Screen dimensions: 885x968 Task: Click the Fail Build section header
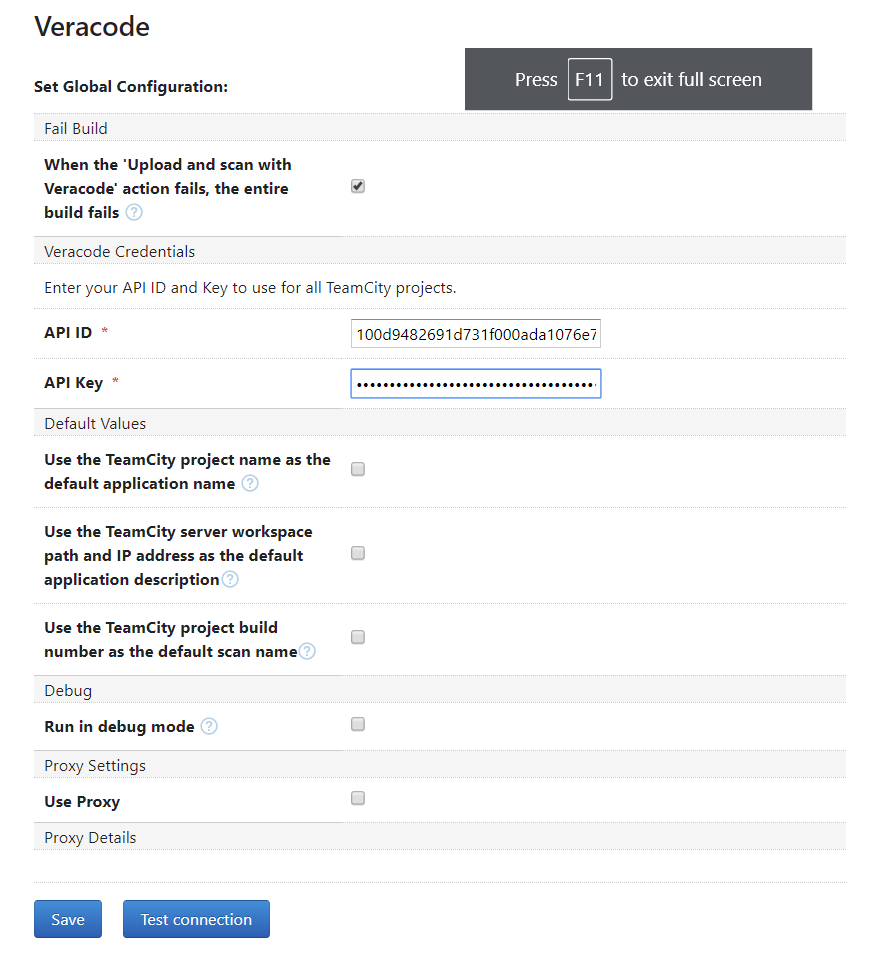75,128
